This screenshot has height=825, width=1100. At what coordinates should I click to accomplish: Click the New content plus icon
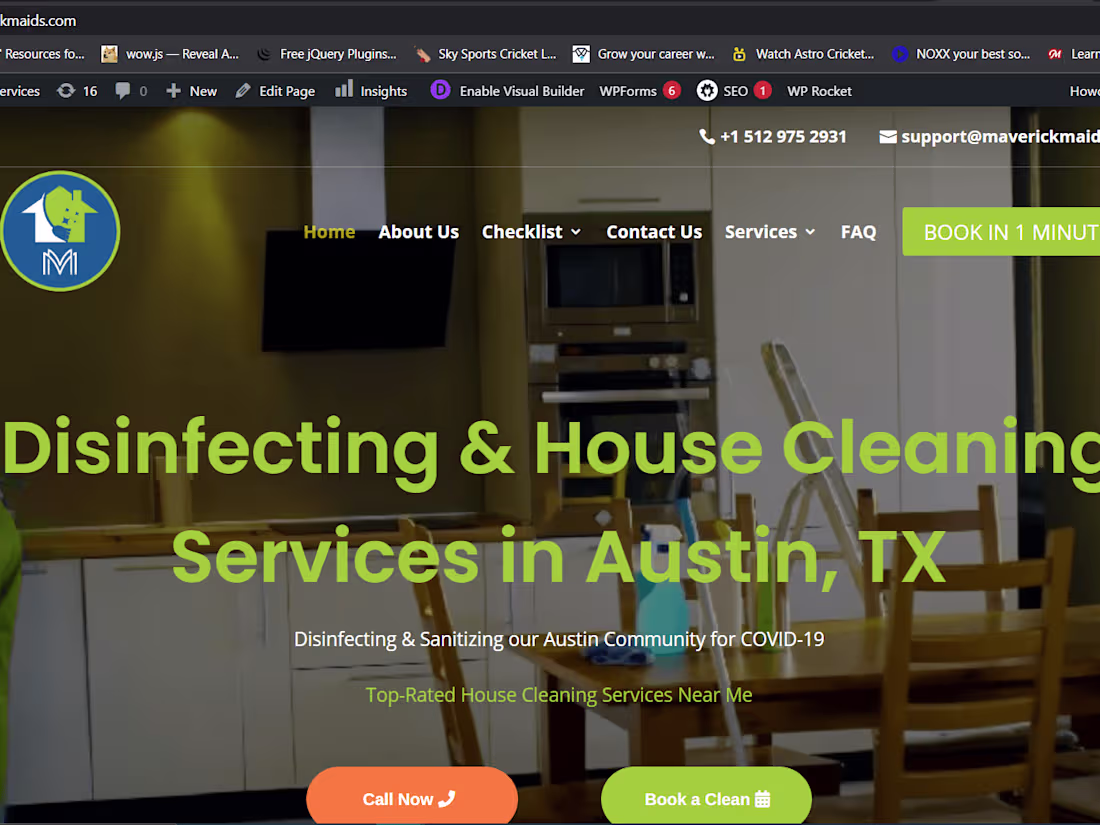coord(173,90)
